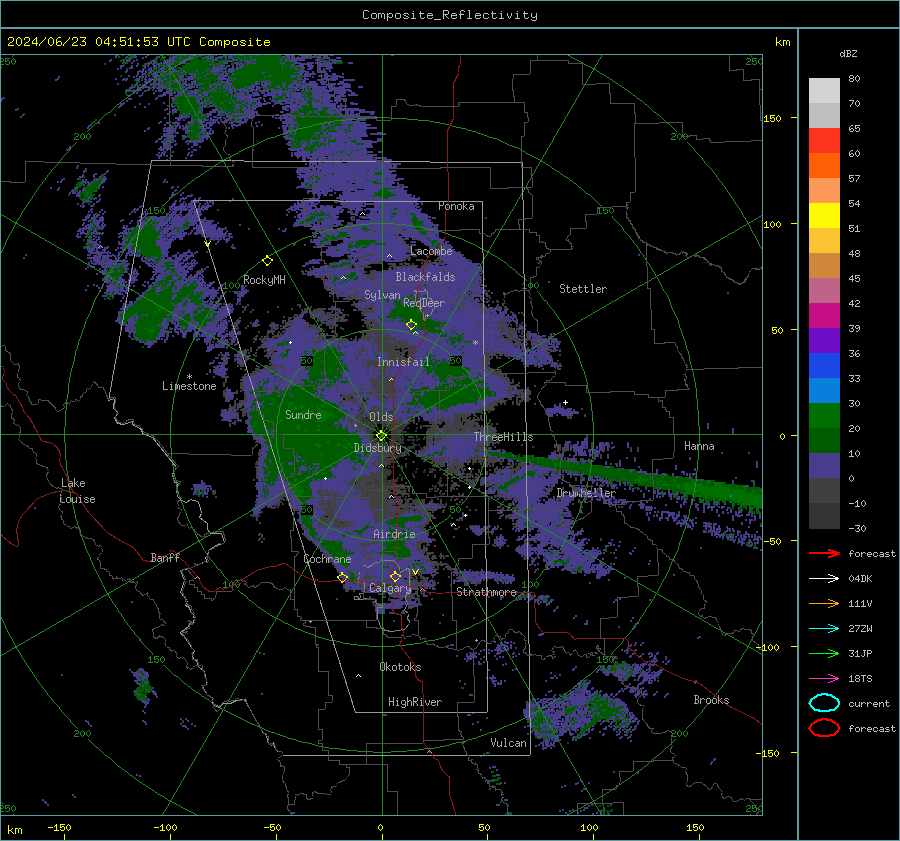Click the Innisfail label on map

403,362
